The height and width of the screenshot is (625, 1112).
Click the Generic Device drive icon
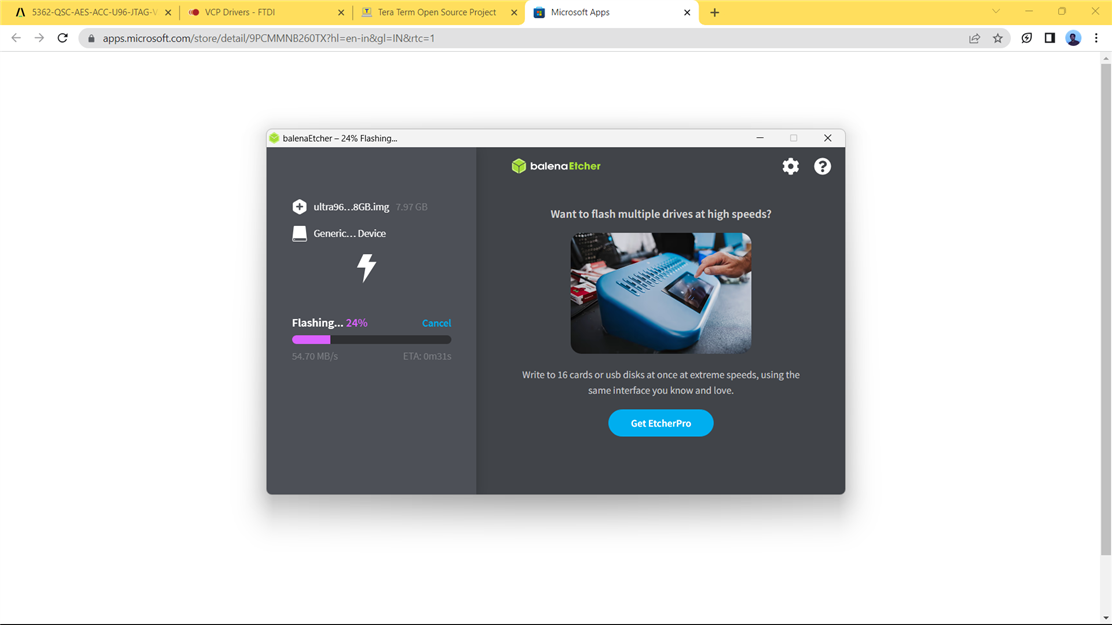(x=299, y=233)
